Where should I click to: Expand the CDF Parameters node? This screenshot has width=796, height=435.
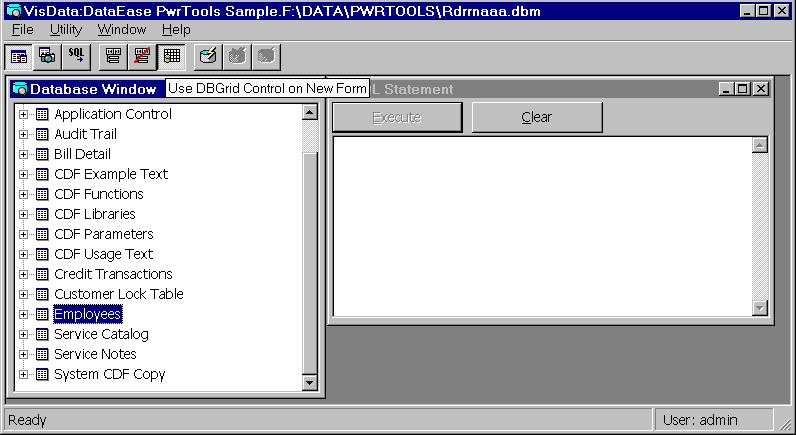coord(23,235)
